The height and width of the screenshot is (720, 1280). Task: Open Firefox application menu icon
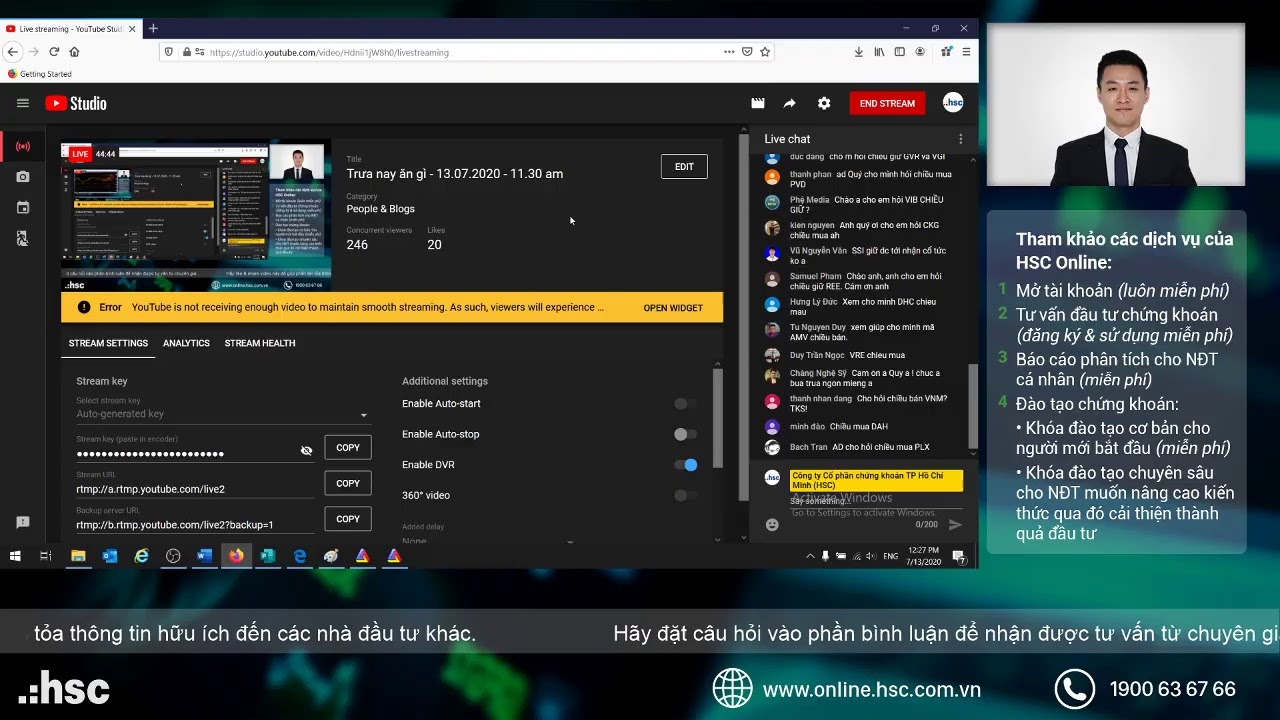click(966, 52)
